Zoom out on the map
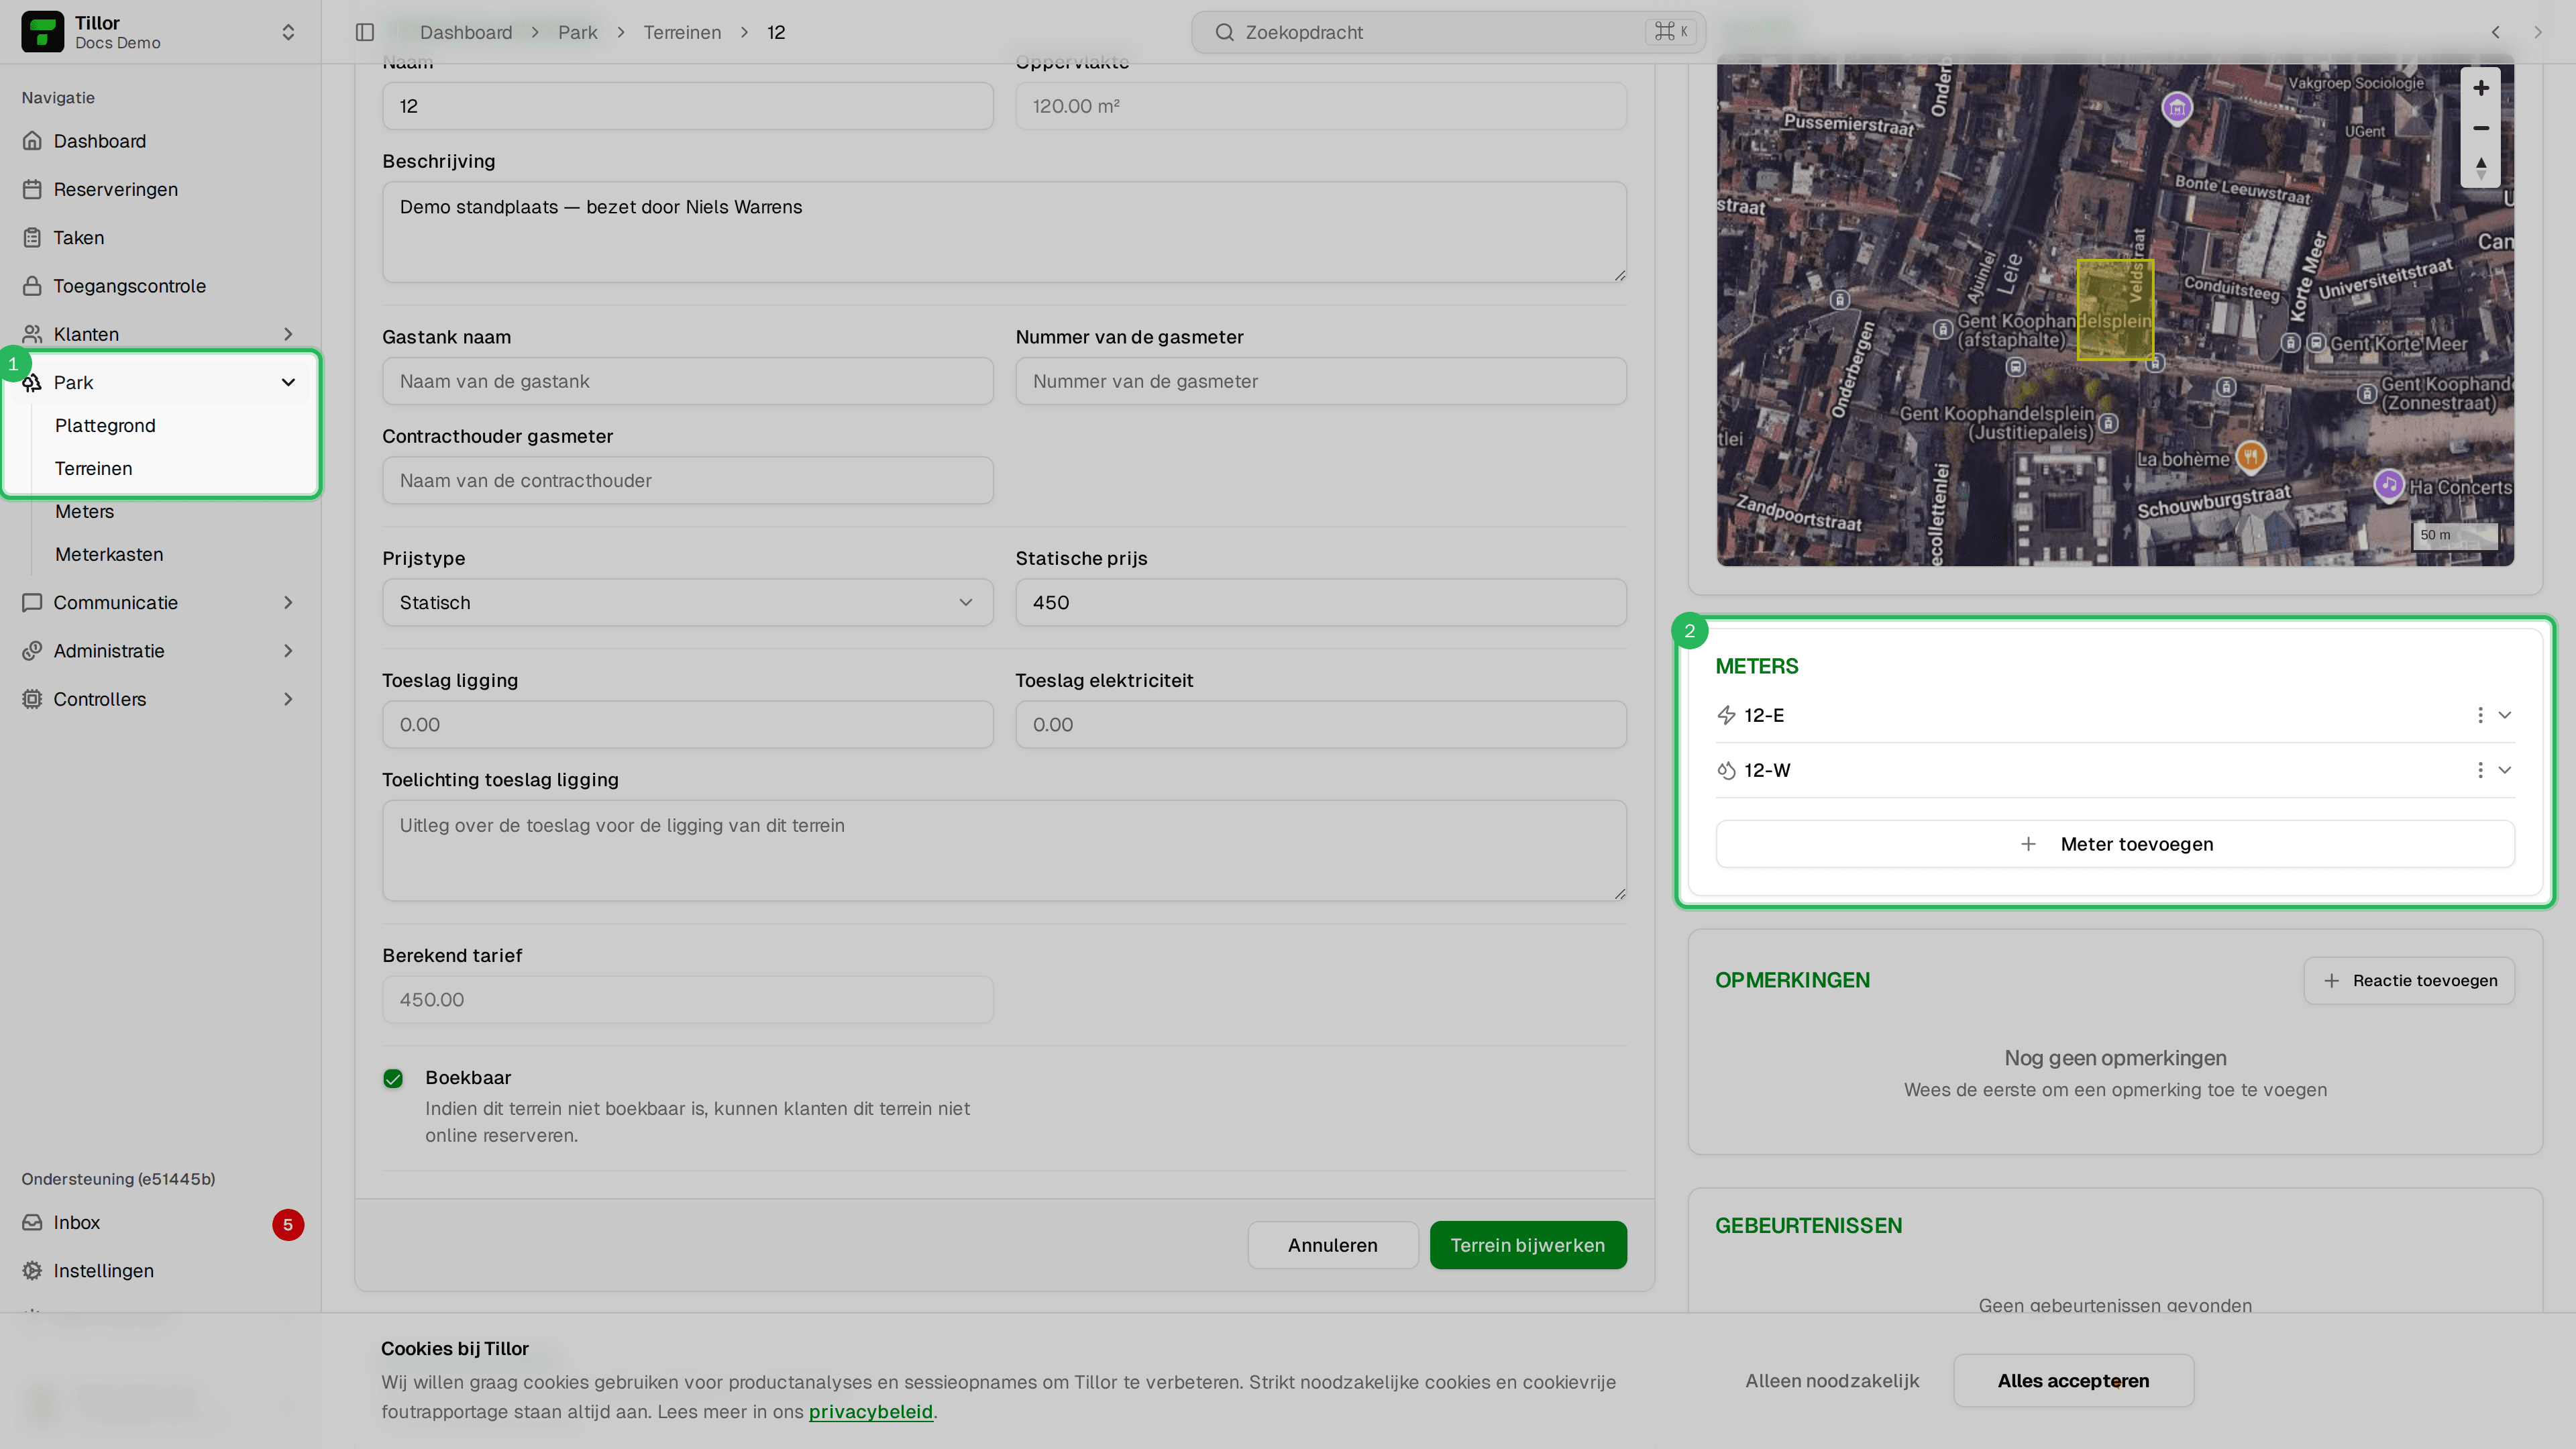The height and width of the screenshot is (1449, 2576). pos(2480,128)
